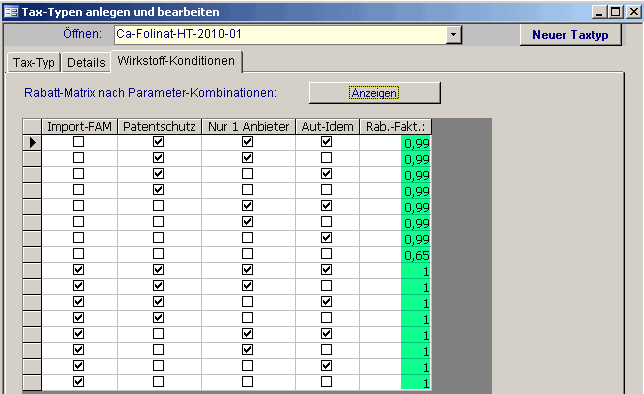Uncheck Patentschutz in the fourth row
The image size is (644, 394).
pos(159,190)
